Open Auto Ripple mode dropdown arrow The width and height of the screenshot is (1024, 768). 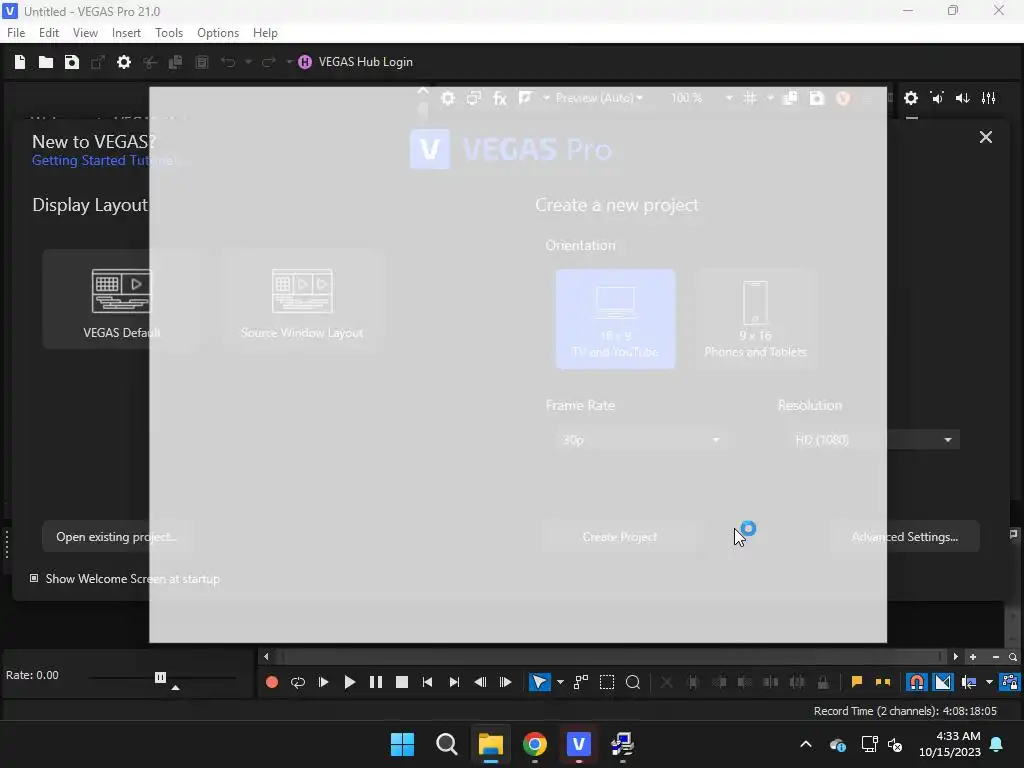point(989,682)
